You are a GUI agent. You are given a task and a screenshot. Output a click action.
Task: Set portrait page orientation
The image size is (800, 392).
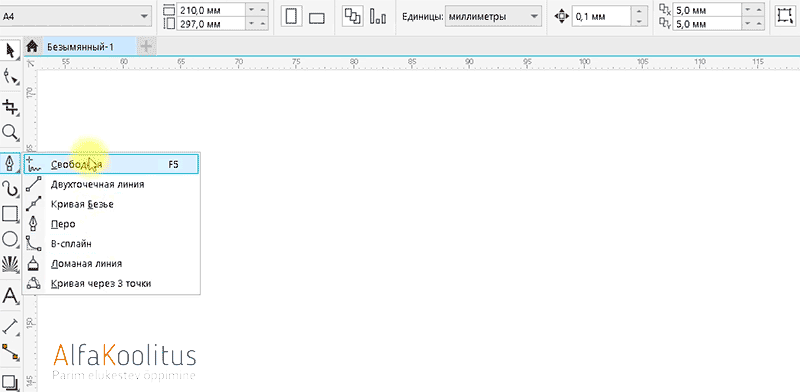click(x=292, y=16)
